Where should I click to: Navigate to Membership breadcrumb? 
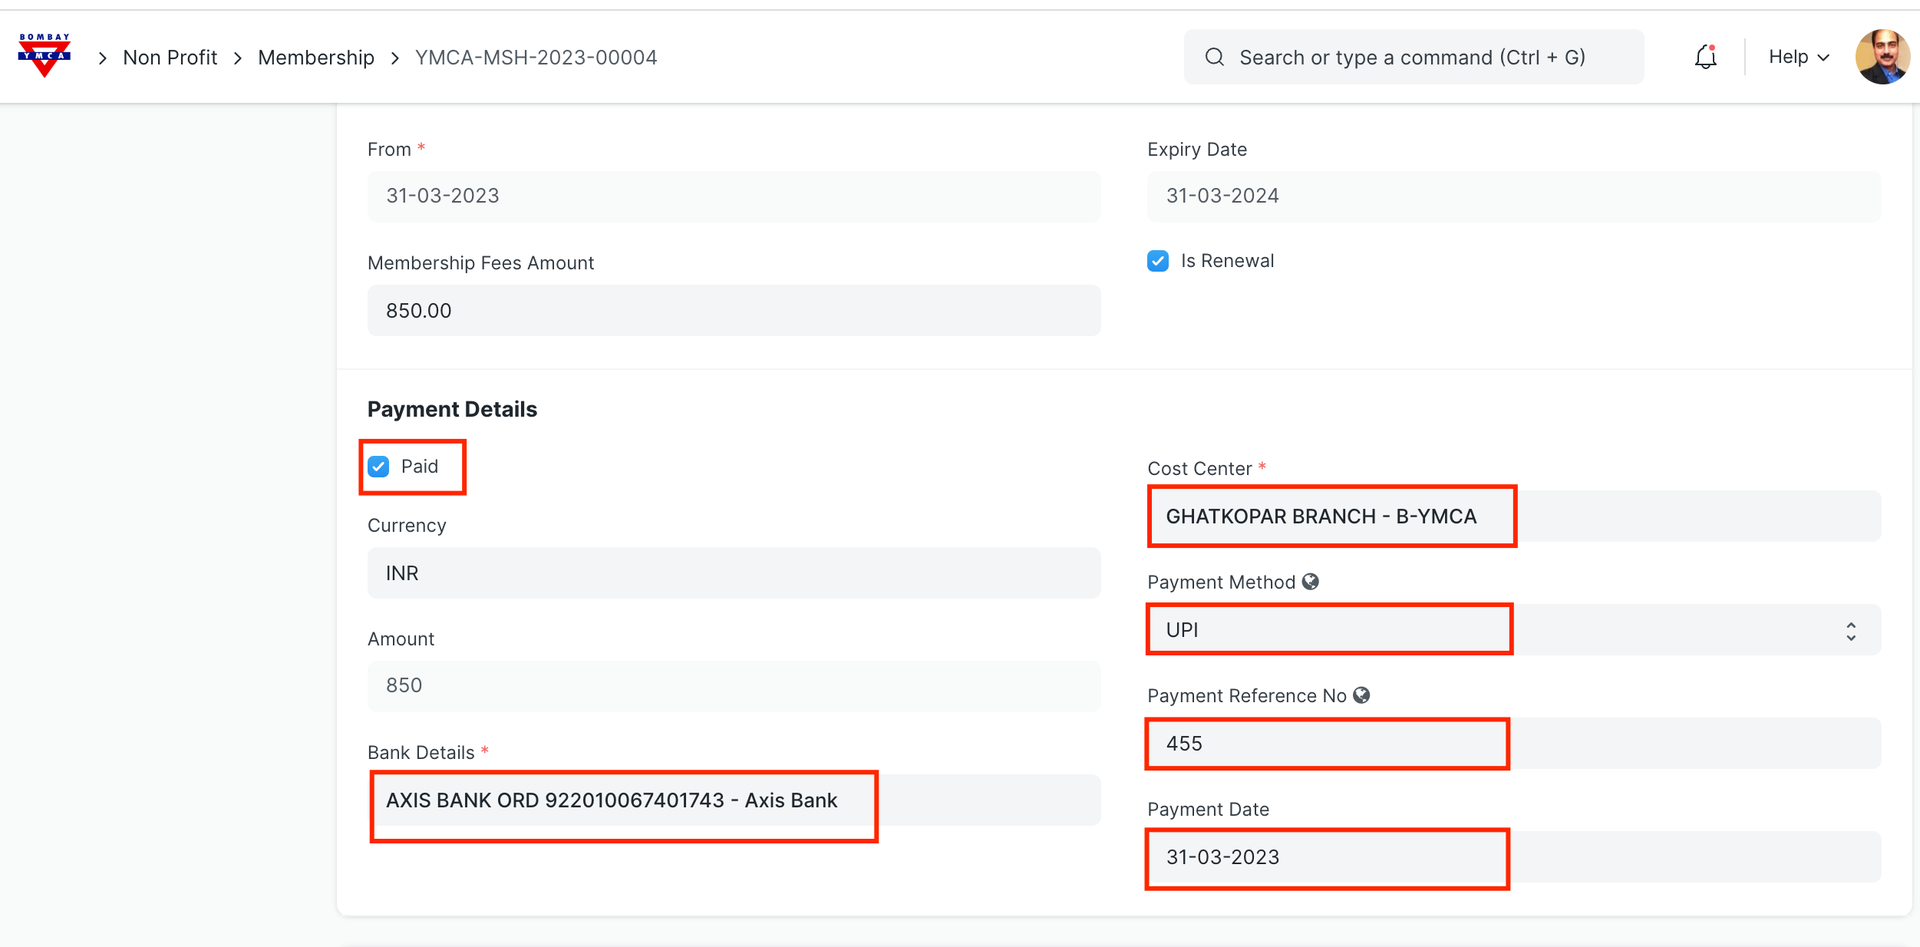pyautogui.click(x=316, y=58)
